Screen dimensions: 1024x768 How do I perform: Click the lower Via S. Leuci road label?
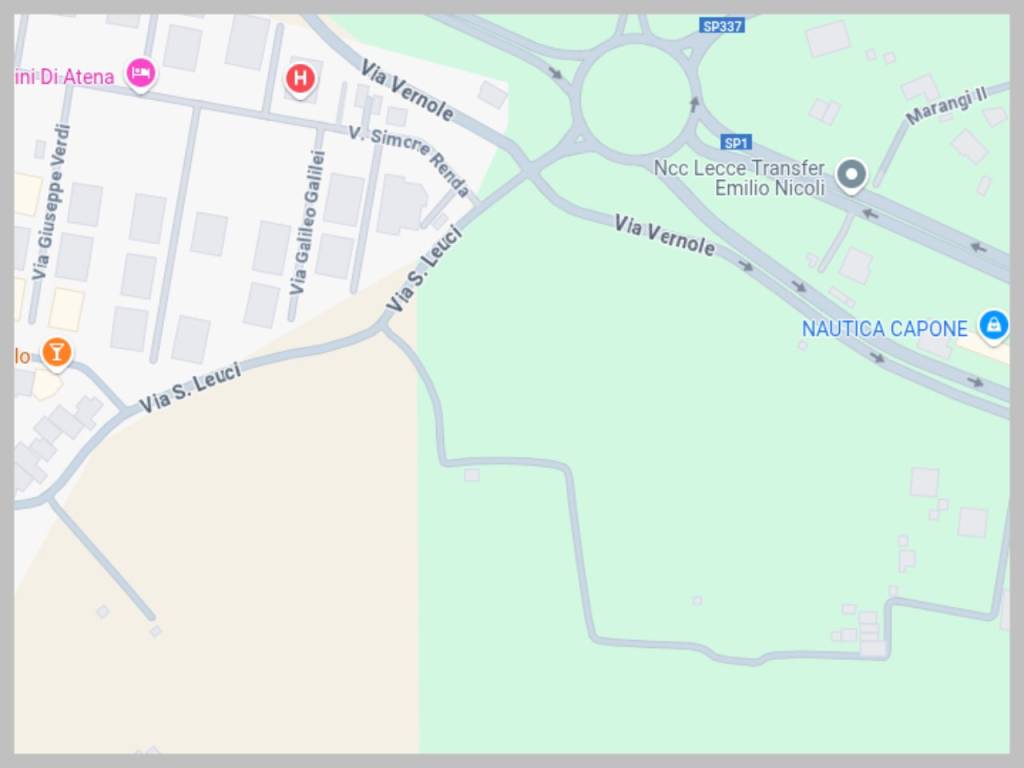pos(190,388)
